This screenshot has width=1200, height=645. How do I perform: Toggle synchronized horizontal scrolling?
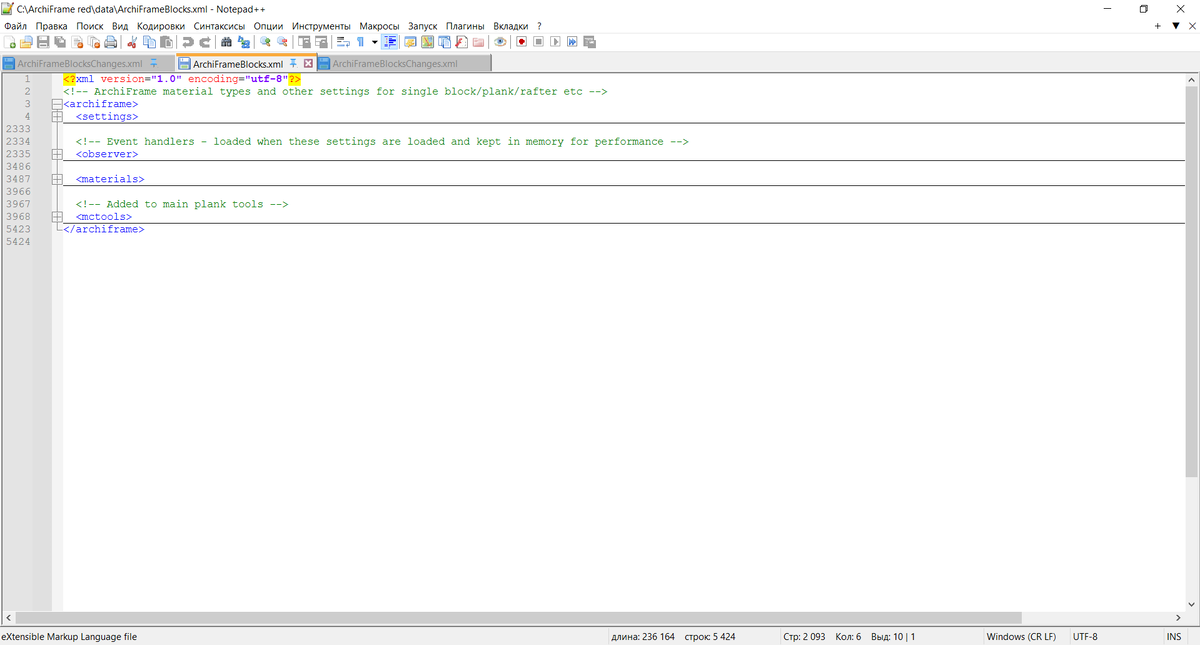tap(321, 42)
